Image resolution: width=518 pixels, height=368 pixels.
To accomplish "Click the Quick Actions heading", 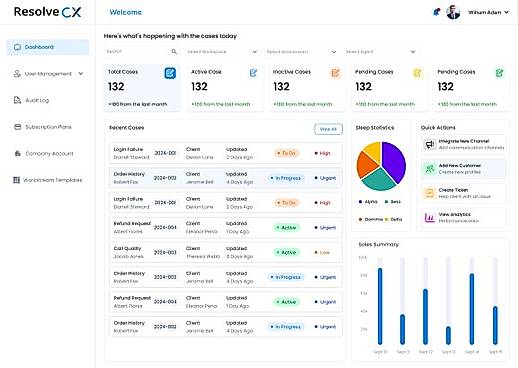I will tap(438, 128).
